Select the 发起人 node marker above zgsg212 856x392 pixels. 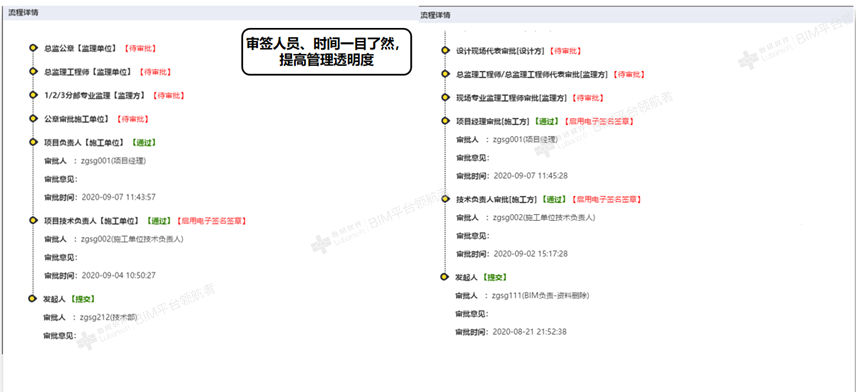click(33, 299)
